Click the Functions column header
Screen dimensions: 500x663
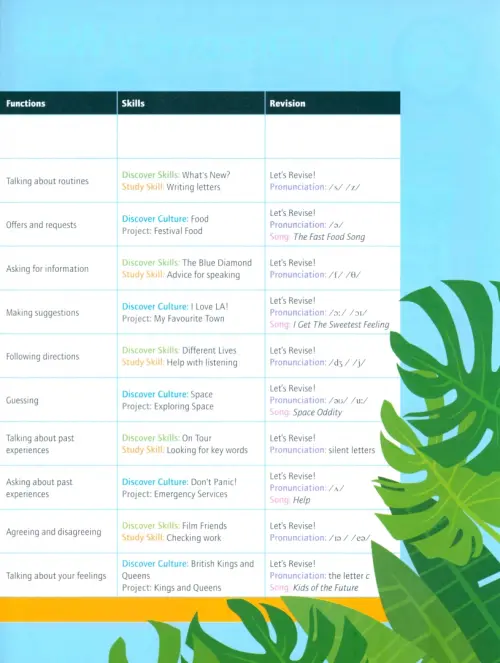coord(26,103)
